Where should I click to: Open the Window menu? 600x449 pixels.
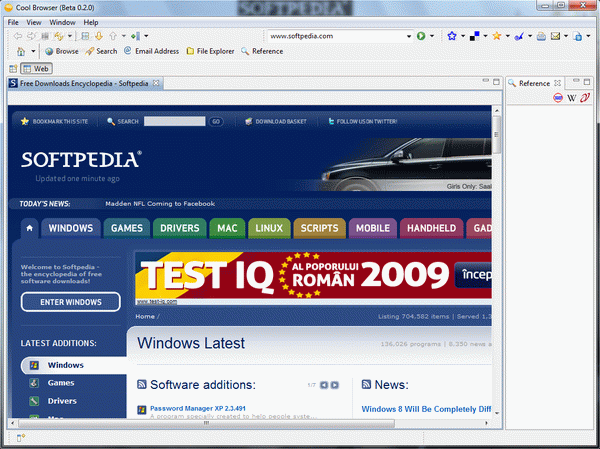(x=62, y=22)
